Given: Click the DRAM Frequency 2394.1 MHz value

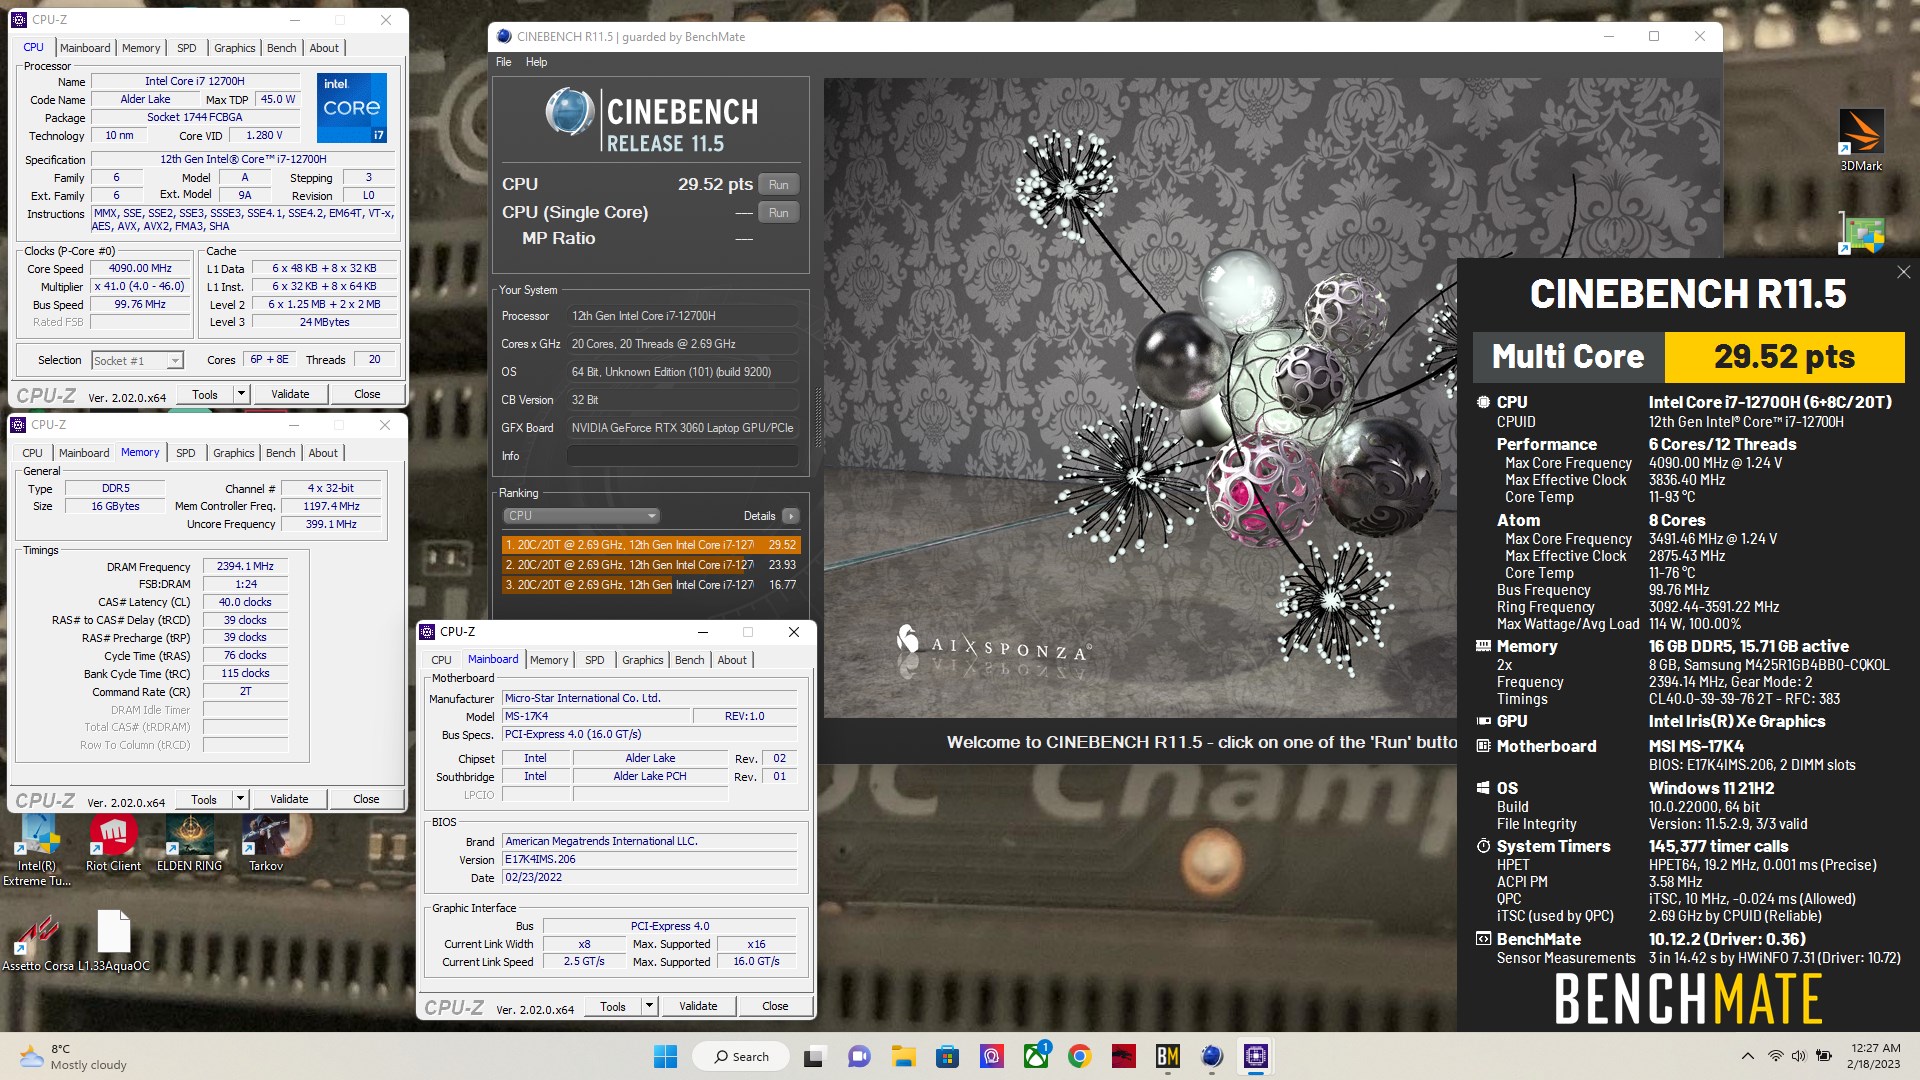Looking at the screenshot, I should pyautogui.click(x=245, y=566).
